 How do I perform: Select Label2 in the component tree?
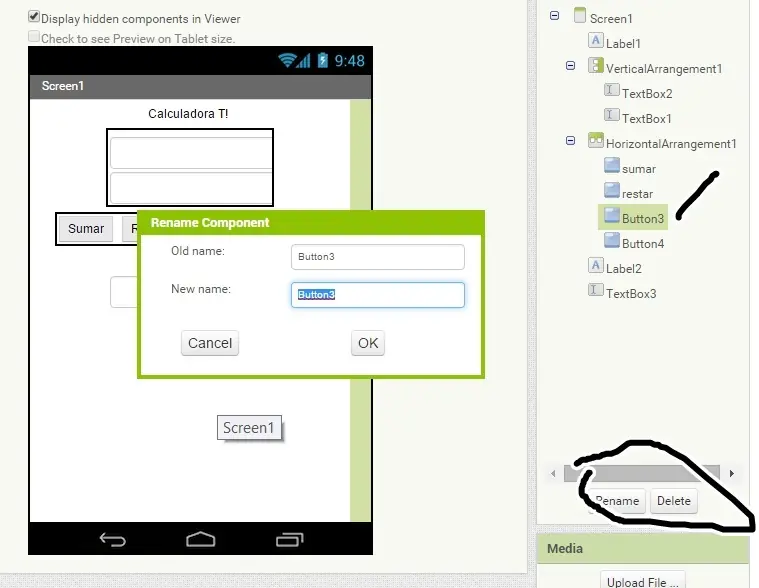[623, 269]
